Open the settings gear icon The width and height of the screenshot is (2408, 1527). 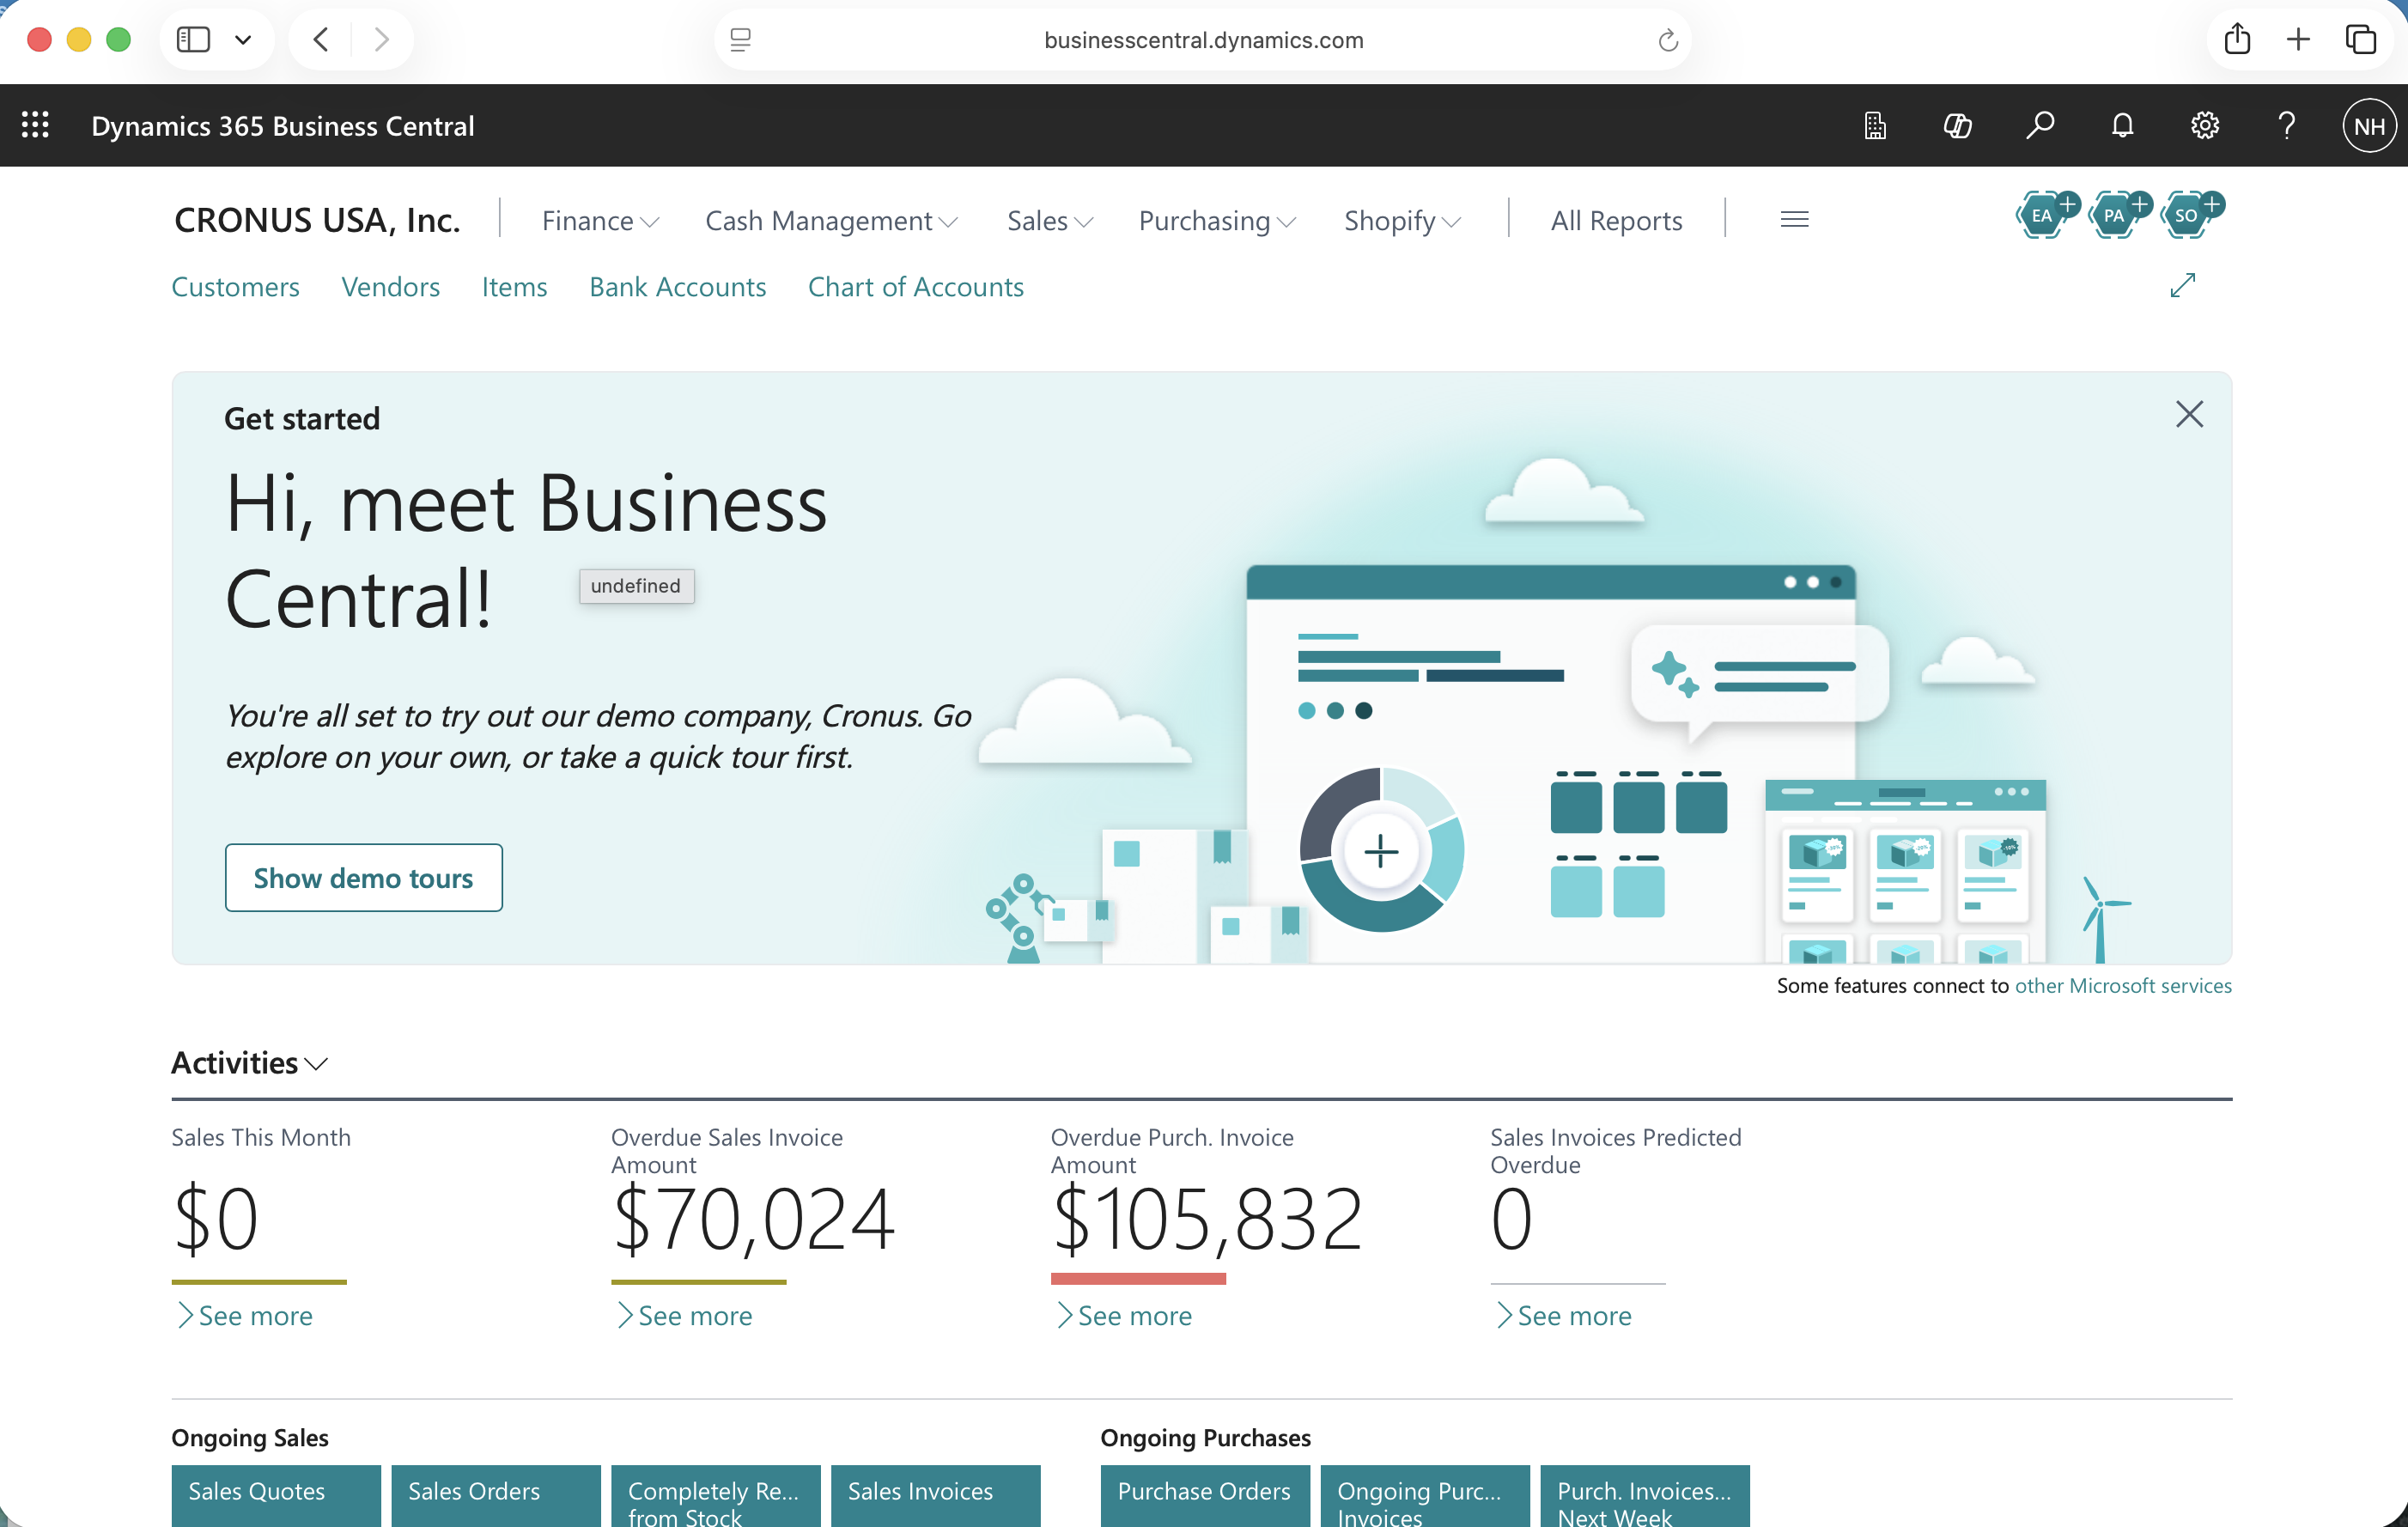coord(2205,125)
